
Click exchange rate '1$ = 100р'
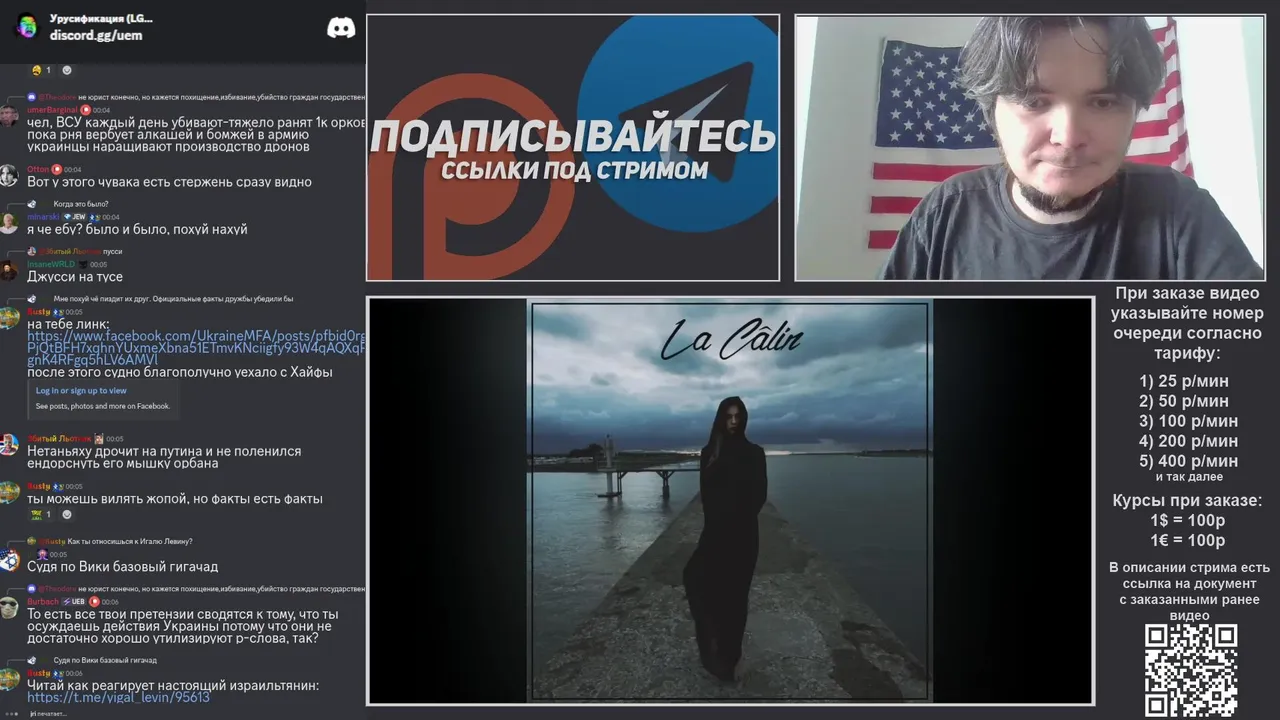point(1187,521)
